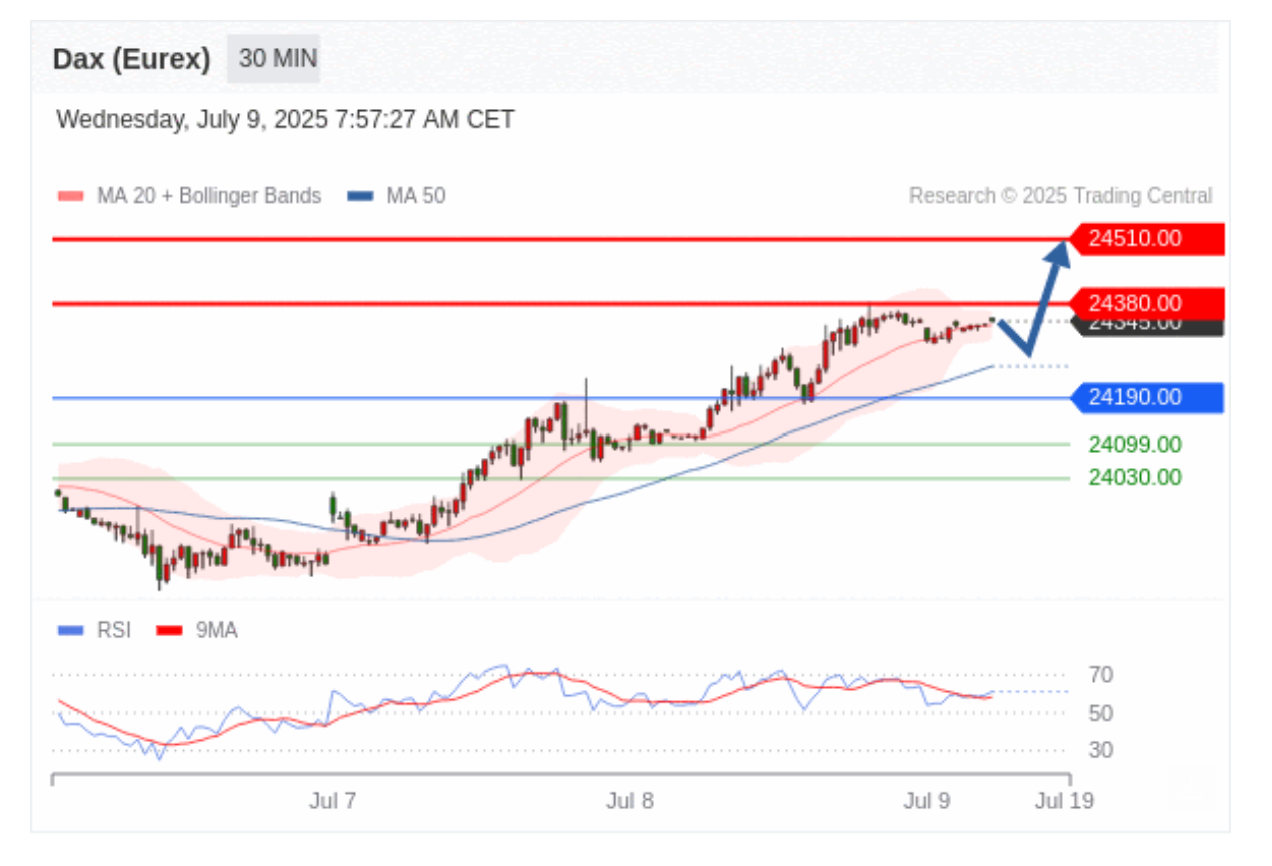Image resolution: width=1272 pixels, height=866 pixels.
Task: Select the red 24380.00 price tag
Action: coord(1146,303)
